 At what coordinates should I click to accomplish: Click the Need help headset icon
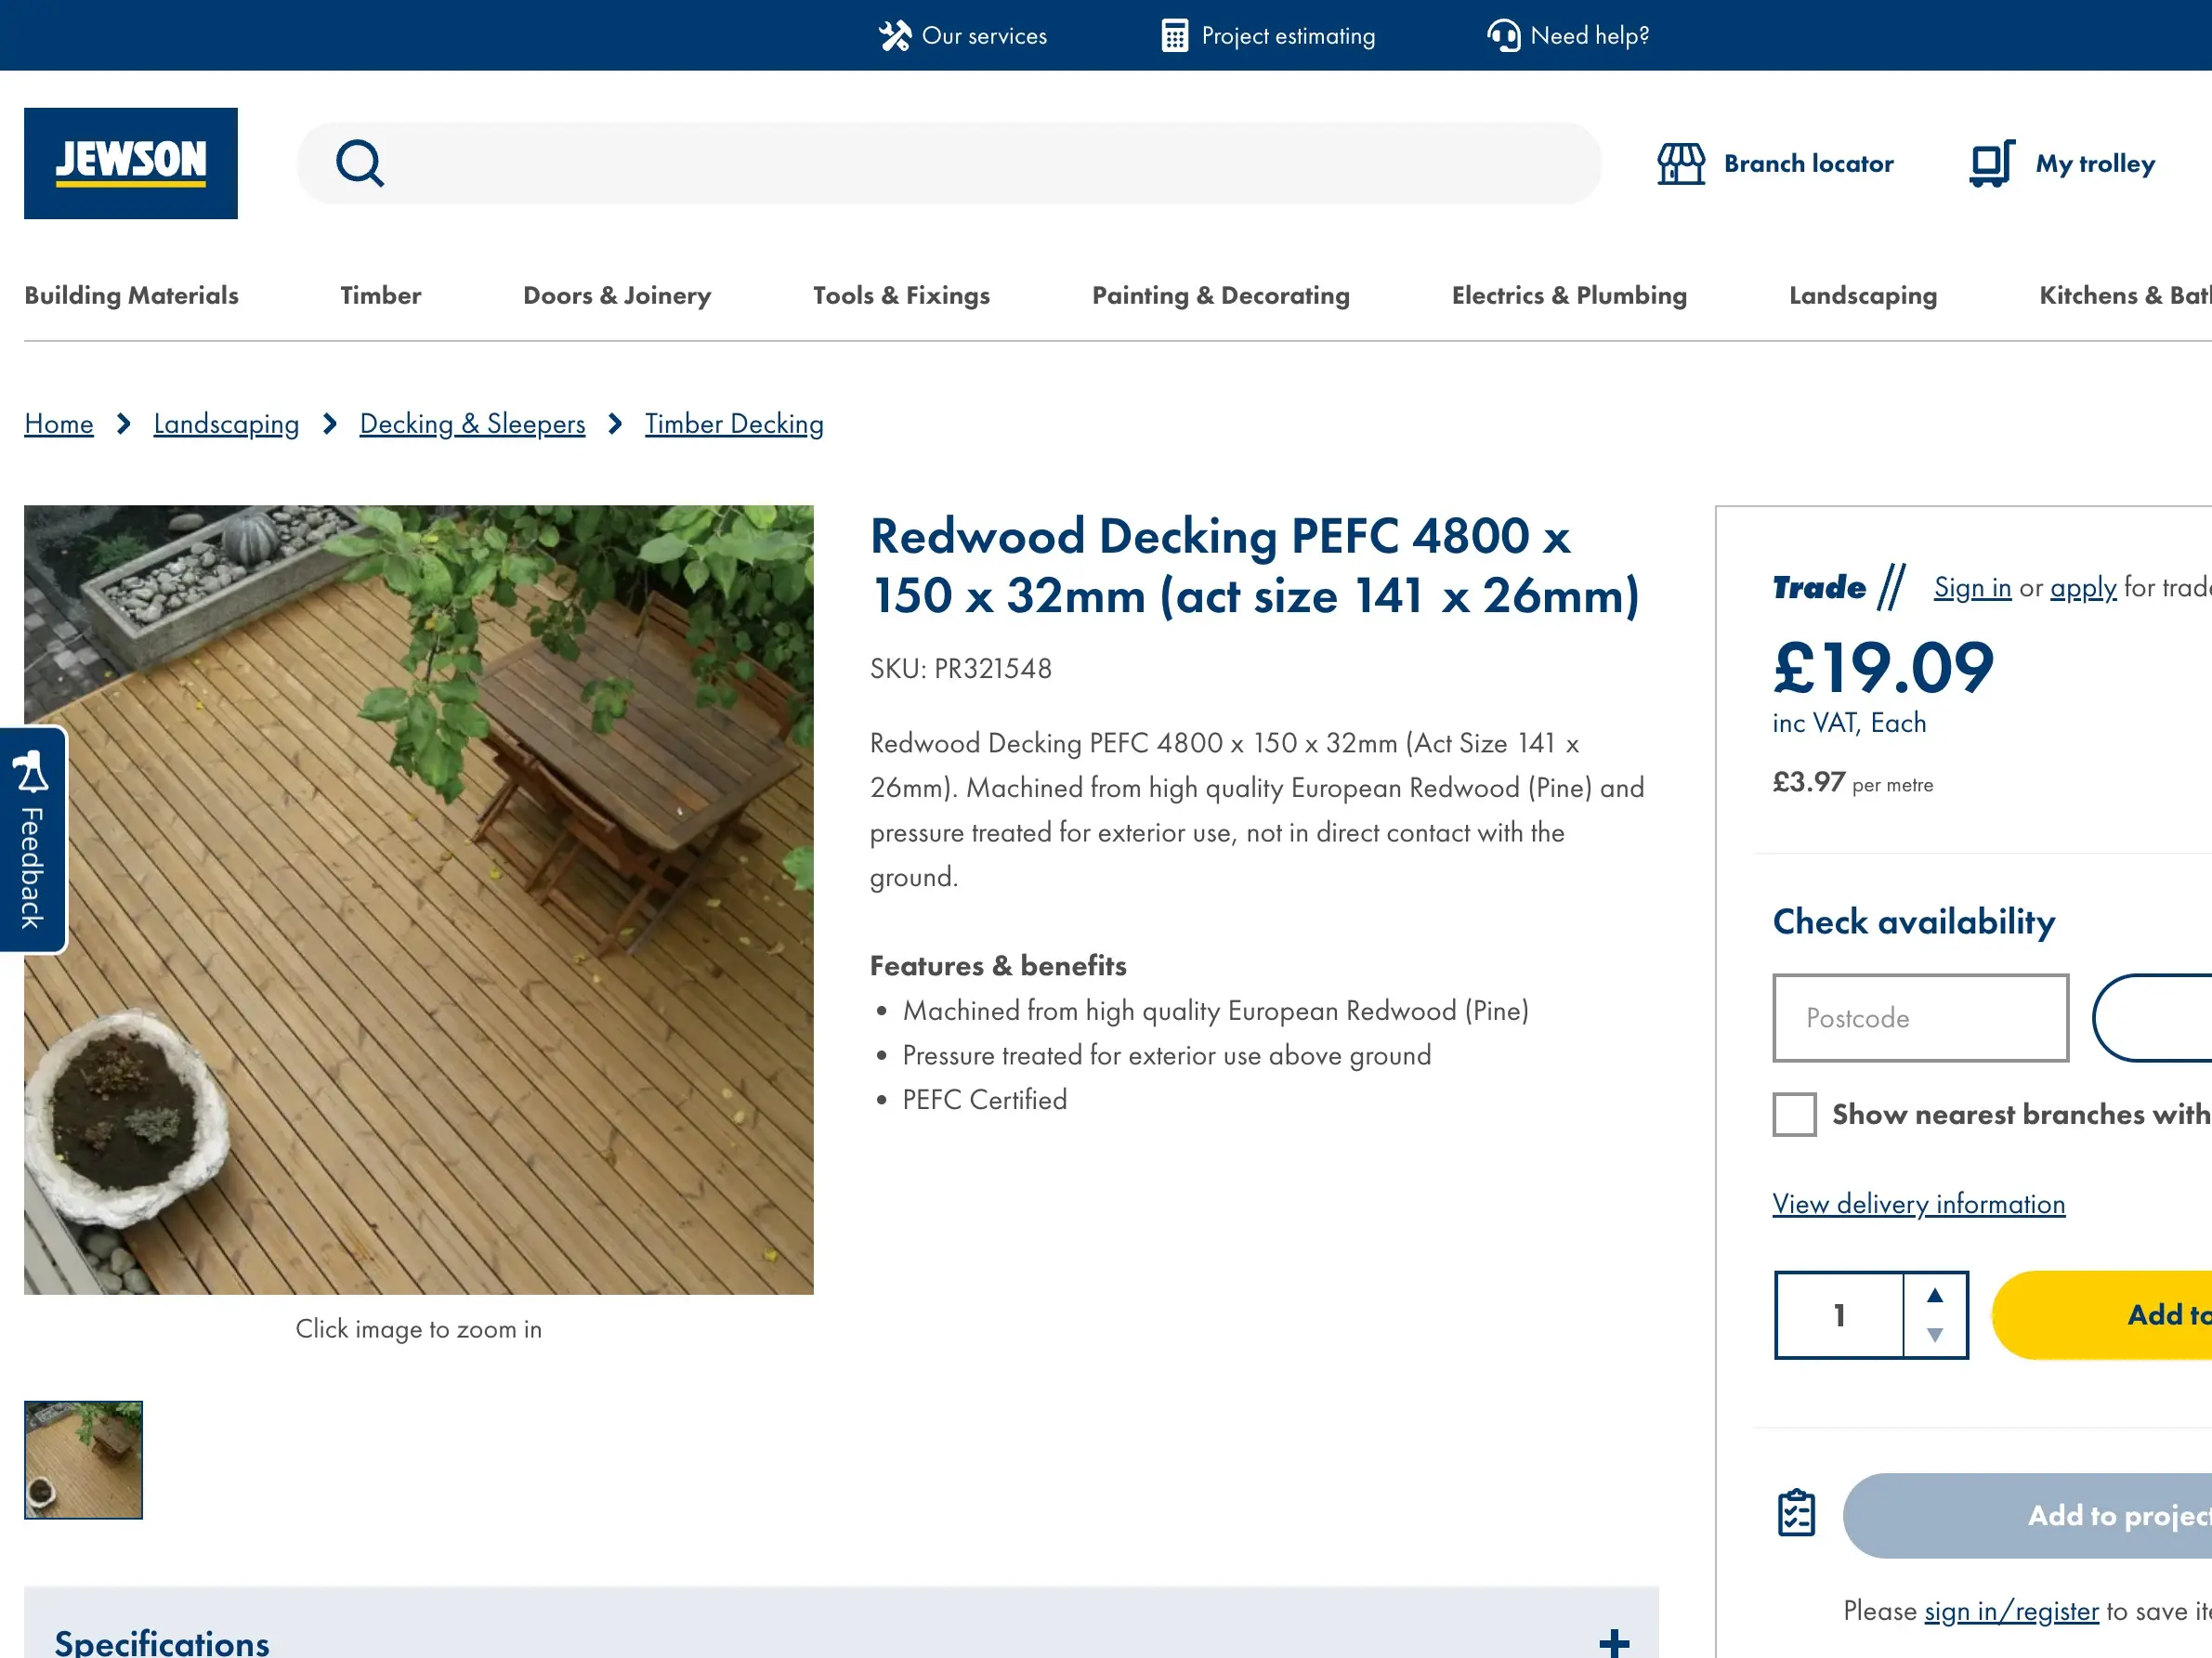coord(1503,36)
